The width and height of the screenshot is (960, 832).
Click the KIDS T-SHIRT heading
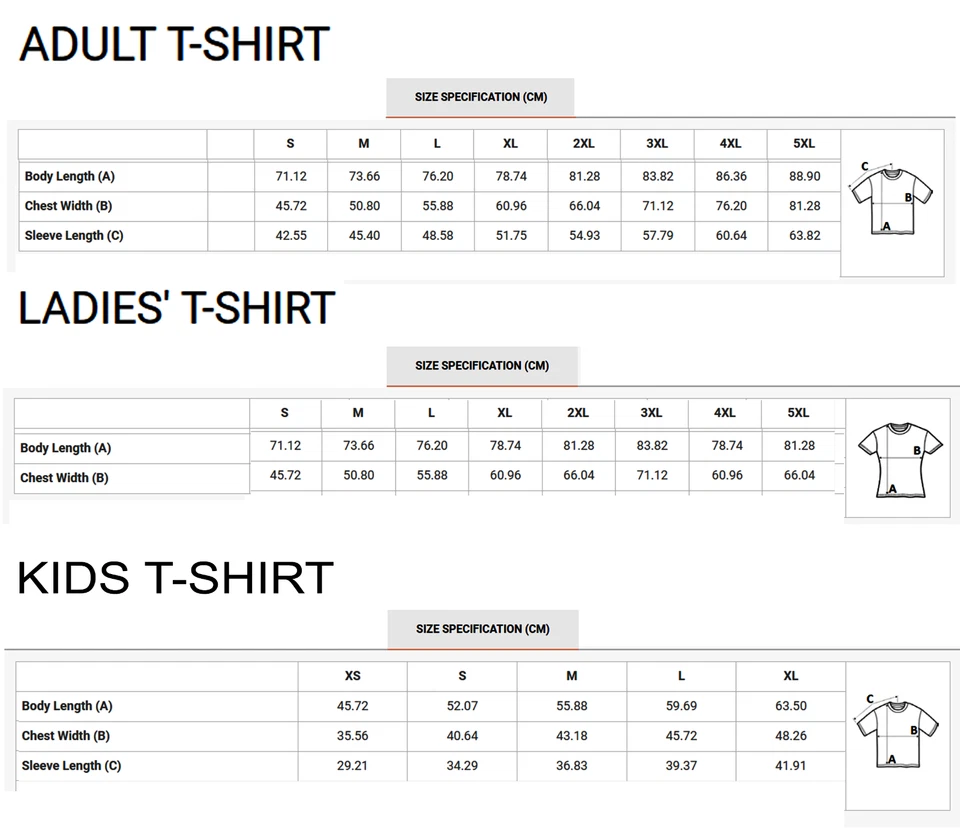tap(175, 578)
